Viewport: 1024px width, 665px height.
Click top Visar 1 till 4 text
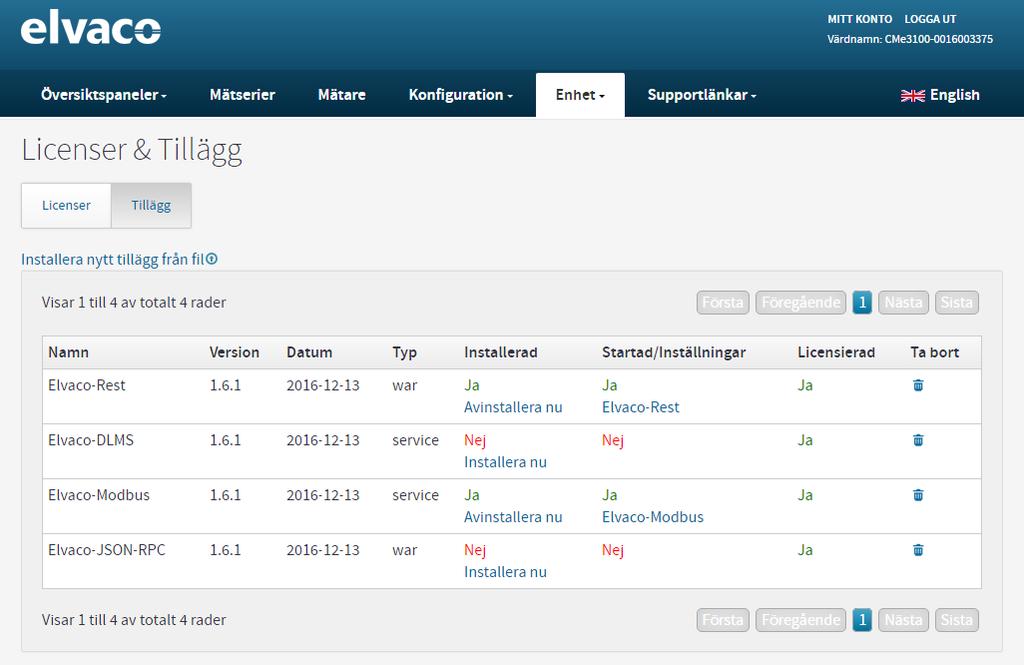[x=134, y=302]
